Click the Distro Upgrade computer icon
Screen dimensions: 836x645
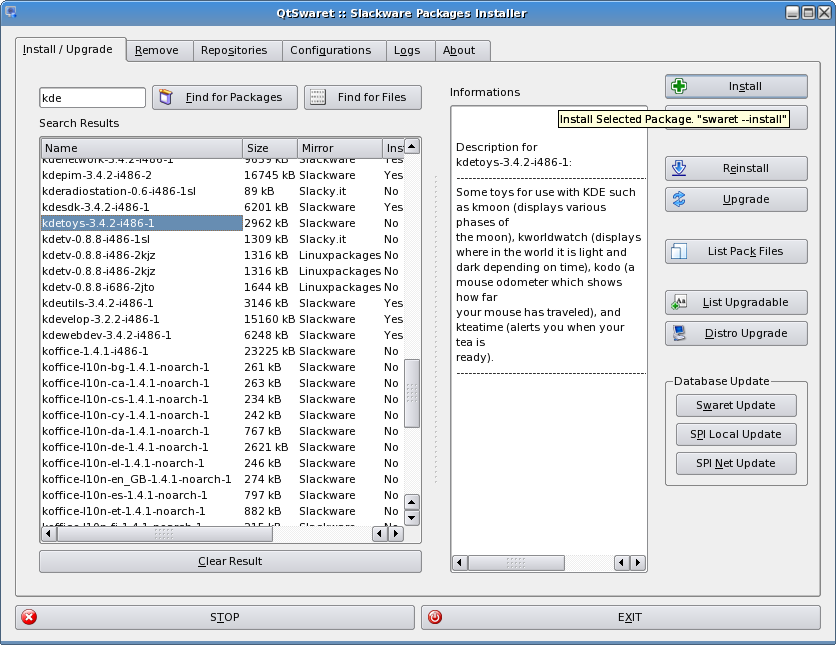[679, 333]
